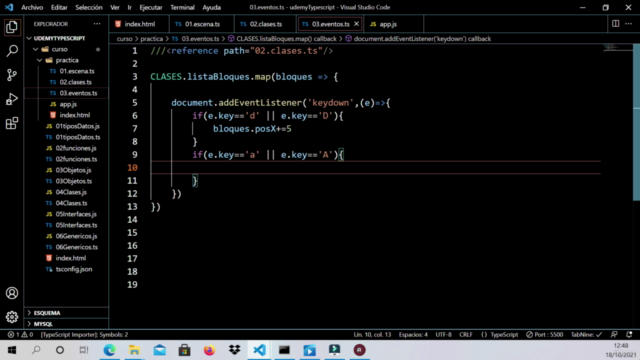Change encoding via UTF-8 status item
Screen dimensions: 640x360
click(x=443, y=335)
